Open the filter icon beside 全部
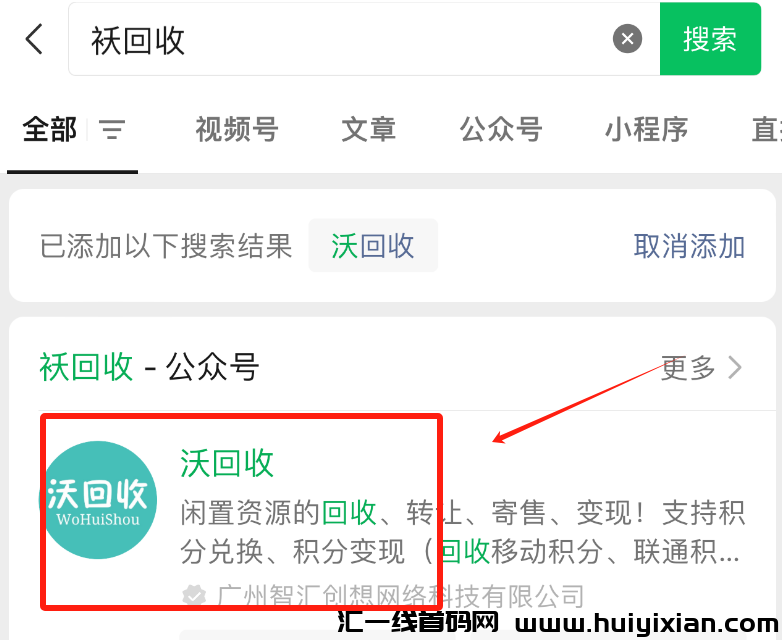Image resolution: width=782 pixels, height=640 pixels. [x=112, y=130]
